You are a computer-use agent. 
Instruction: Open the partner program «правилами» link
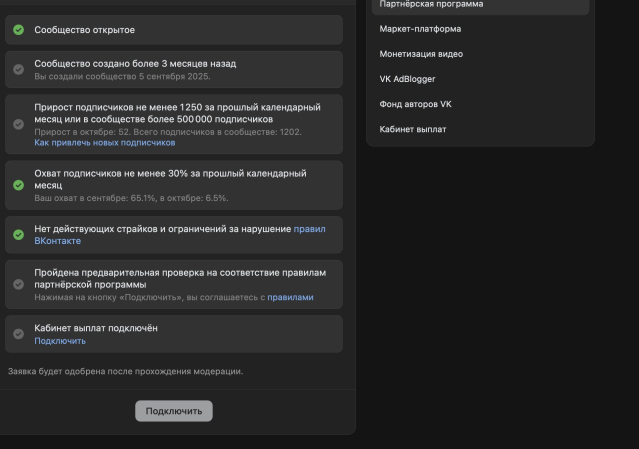coord(290,297)
